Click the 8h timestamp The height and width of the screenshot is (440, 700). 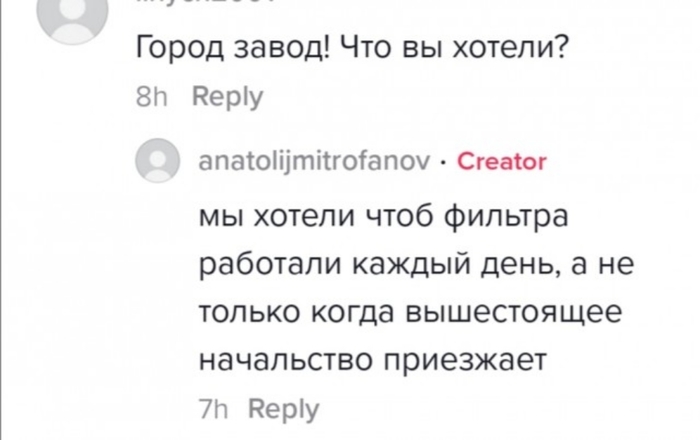click(152, 98)
